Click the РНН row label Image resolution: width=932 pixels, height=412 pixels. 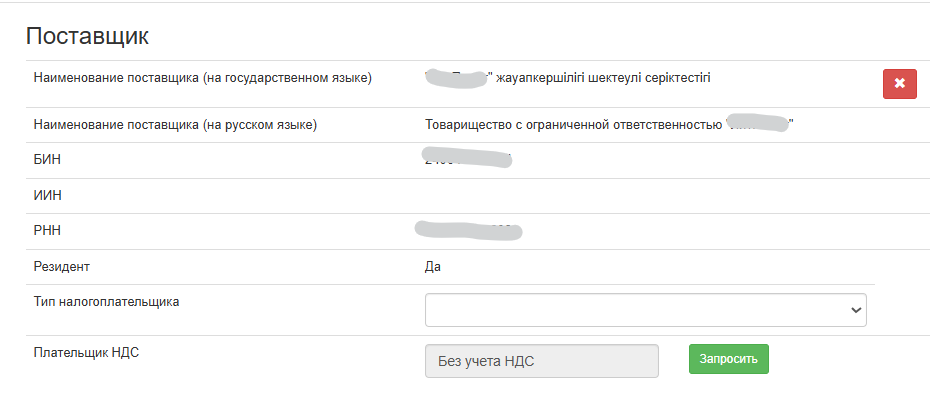pyautogui.click(x=47, y=231)
